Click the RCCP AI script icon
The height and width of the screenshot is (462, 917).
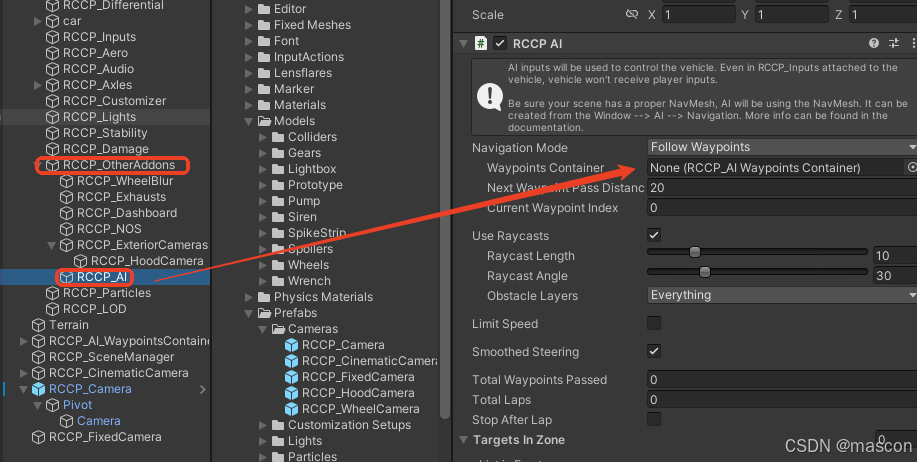click(481, 43)
